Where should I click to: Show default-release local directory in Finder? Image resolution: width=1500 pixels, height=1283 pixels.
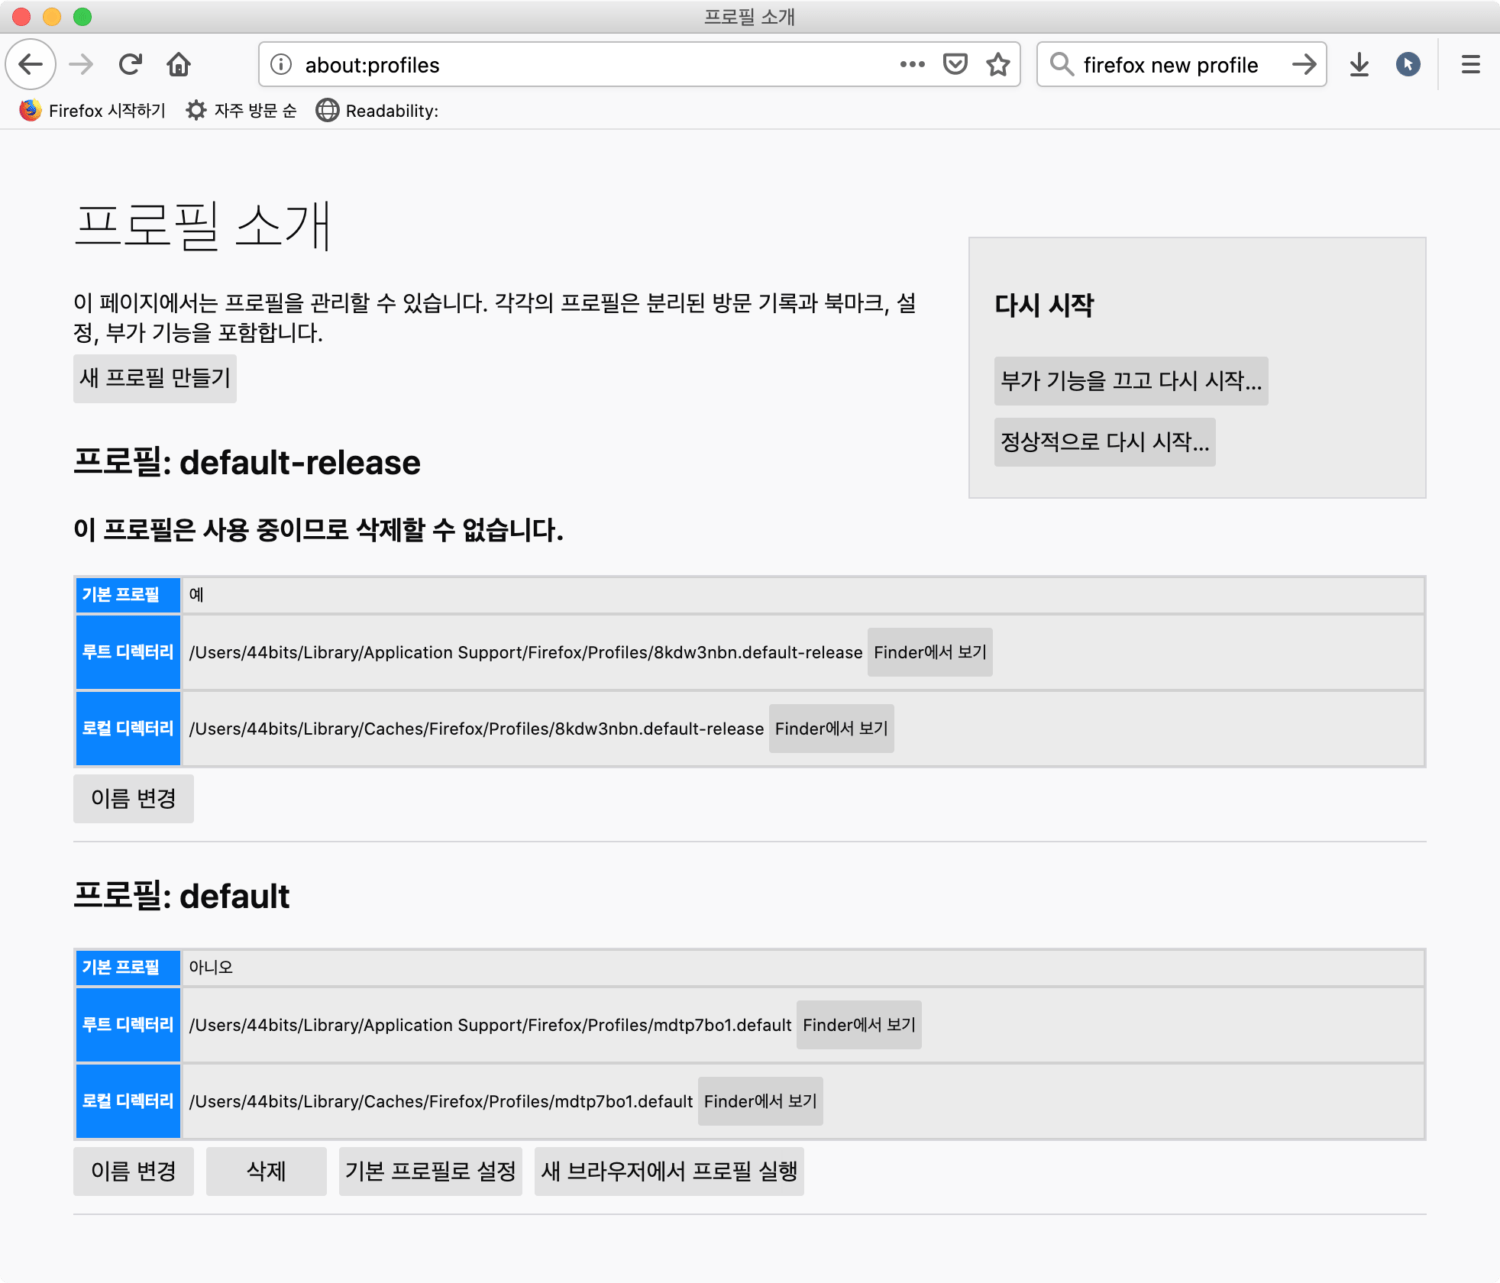[831, 729]
